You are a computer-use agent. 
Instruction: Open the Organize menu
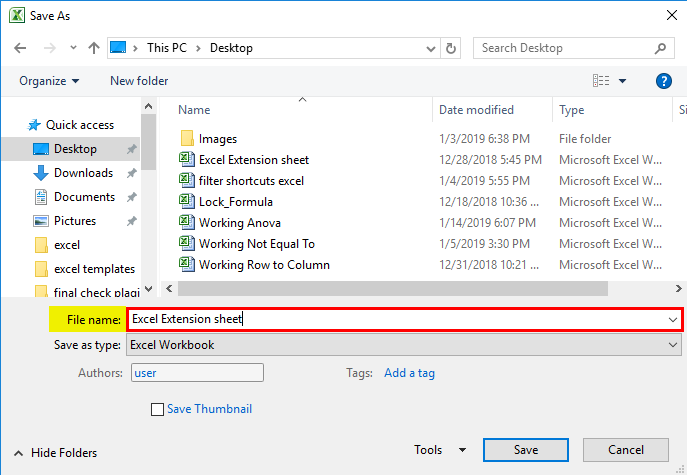49,81
